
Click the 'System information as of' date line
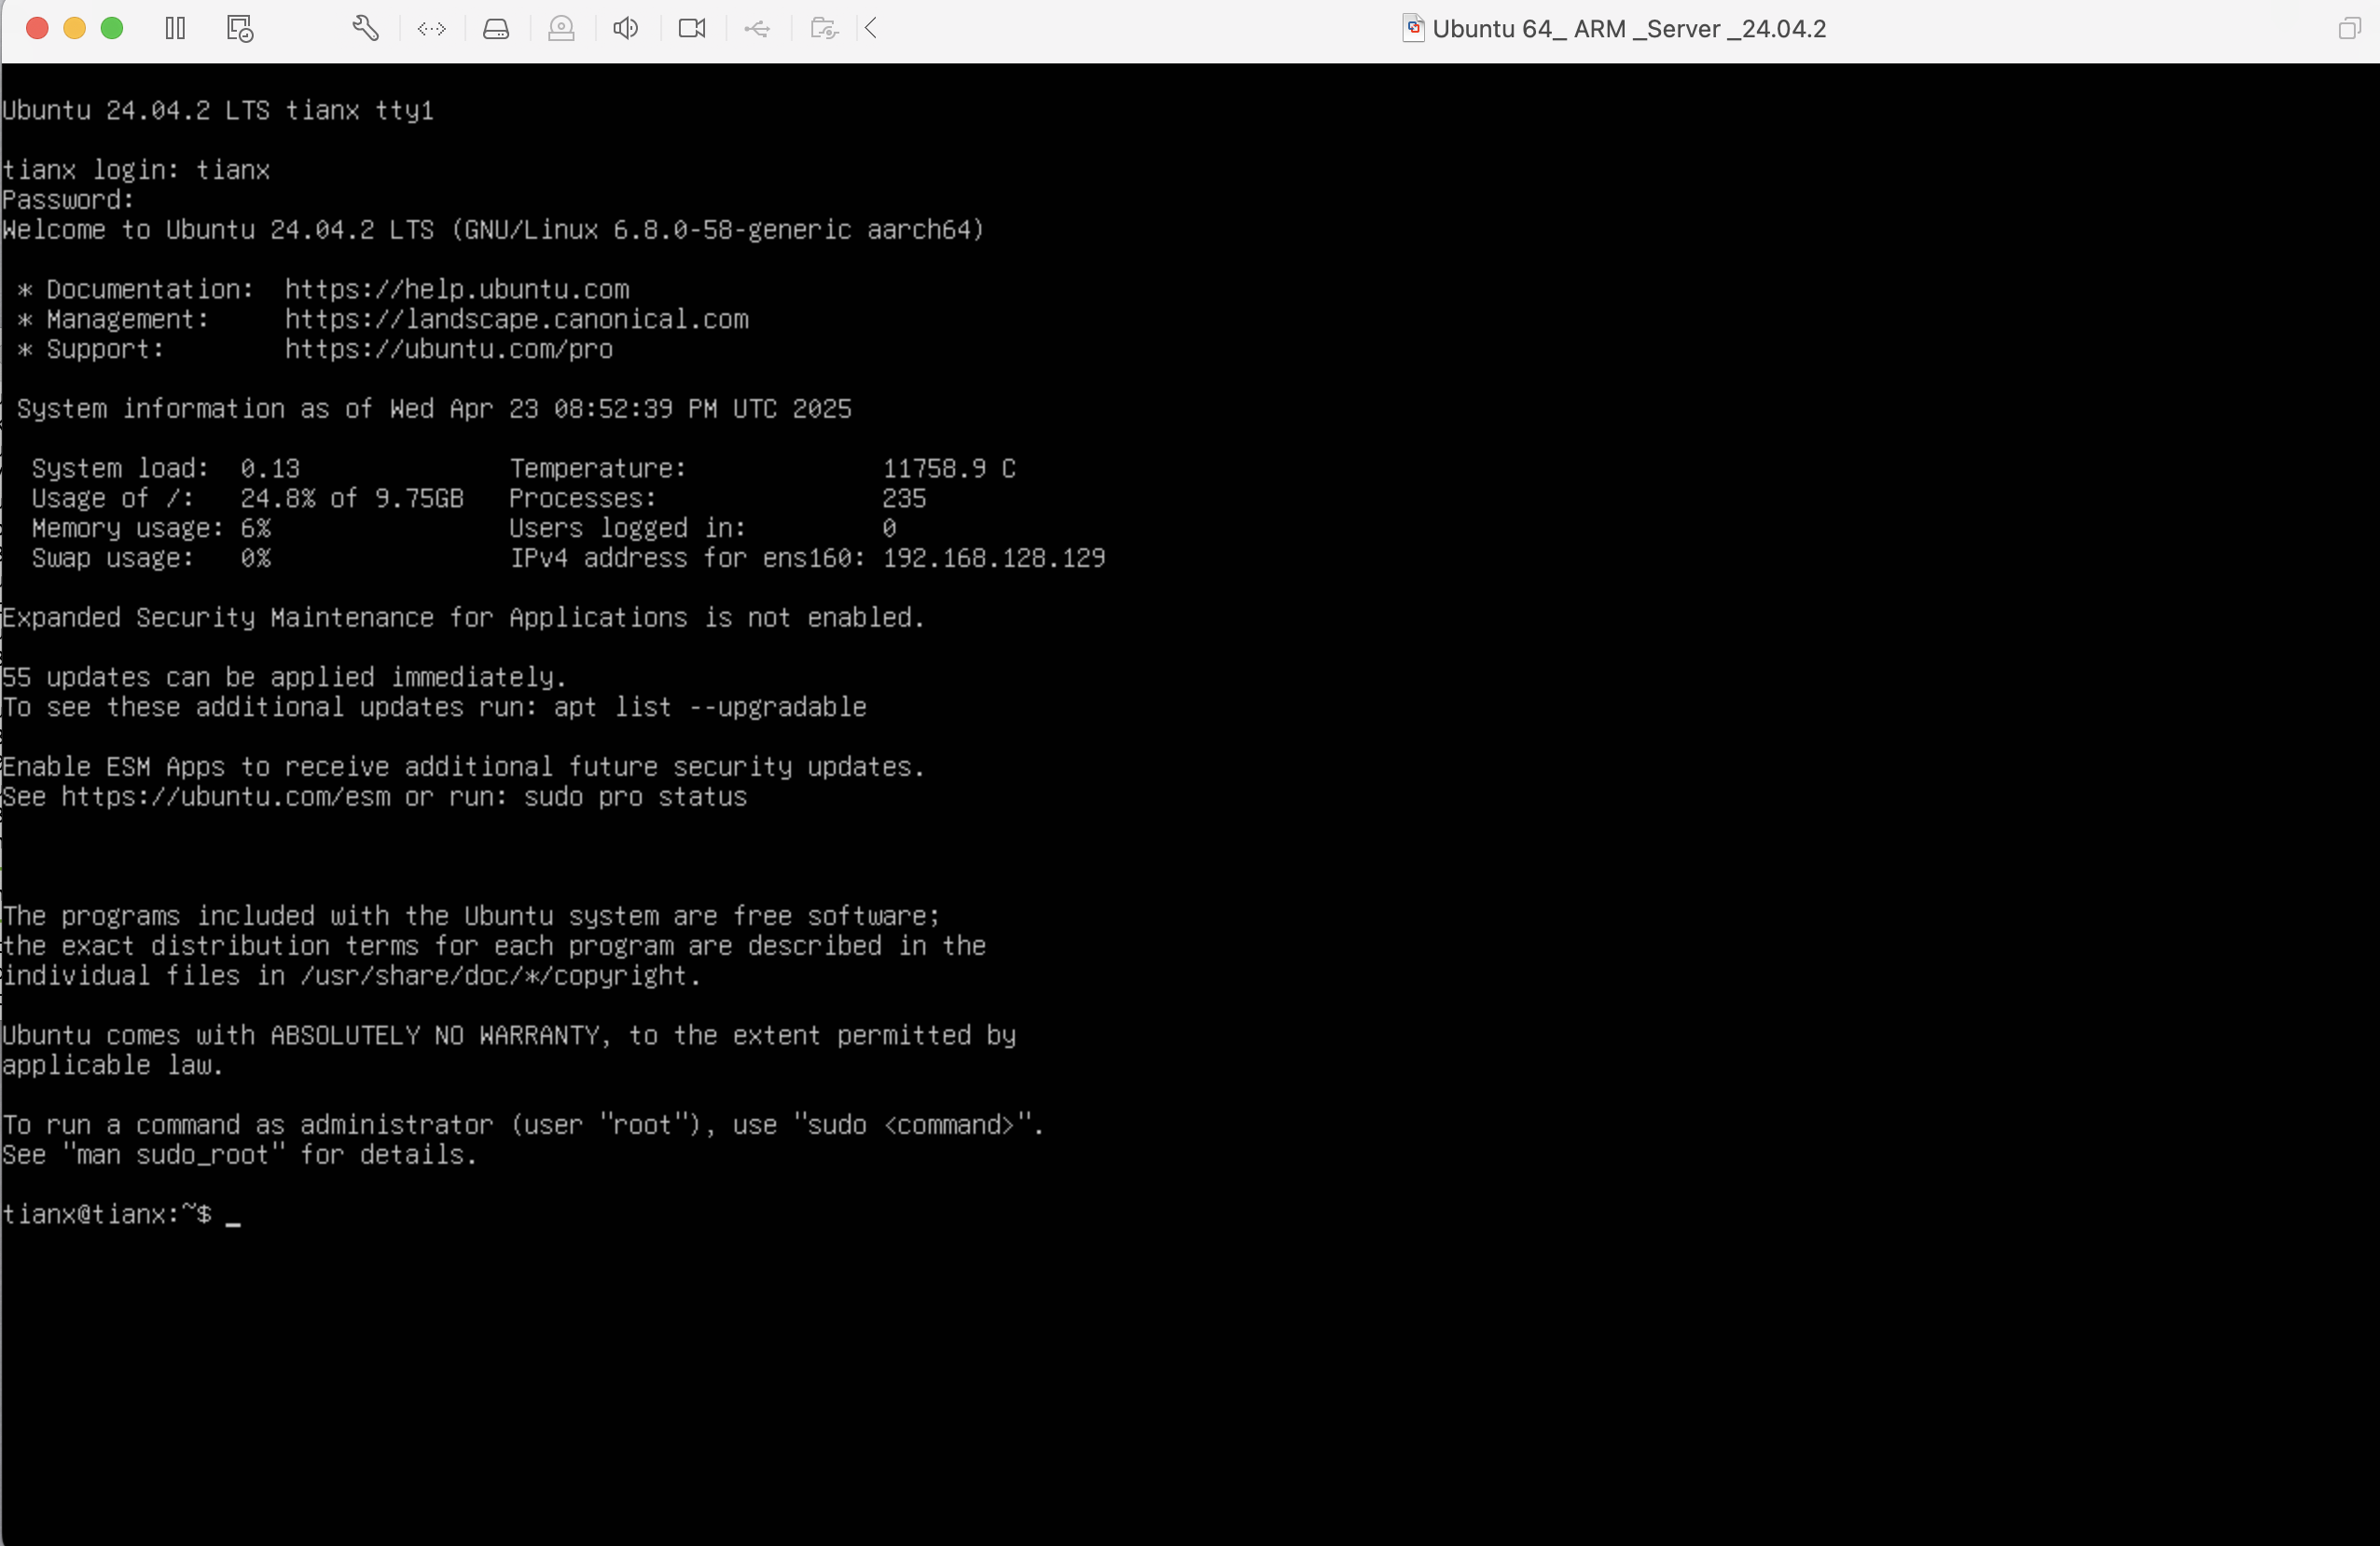pyautogui.click(x=434, y=409)
